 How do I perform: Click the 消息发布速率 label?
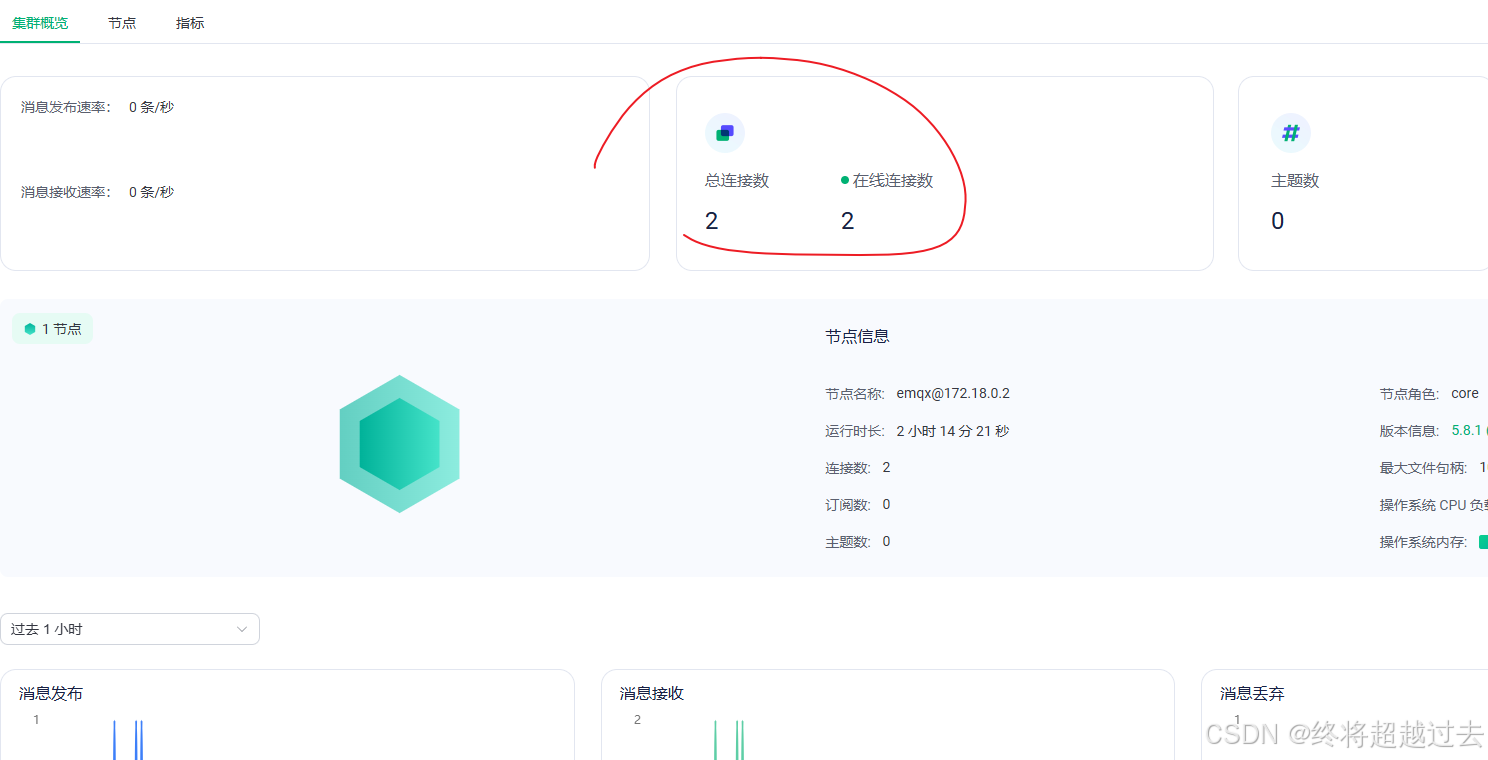click(66, 107)
